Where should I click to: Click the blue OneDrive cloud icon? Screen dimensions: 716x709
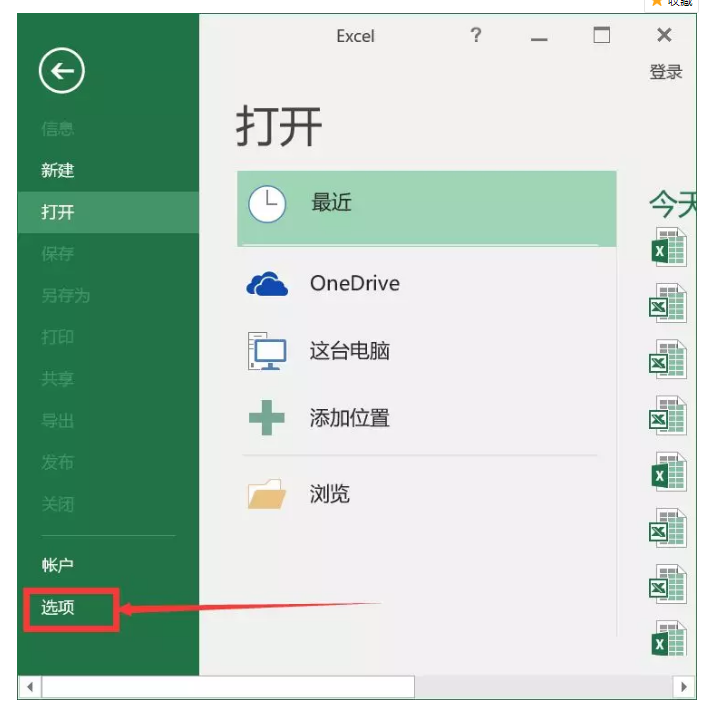pos(267,284)
